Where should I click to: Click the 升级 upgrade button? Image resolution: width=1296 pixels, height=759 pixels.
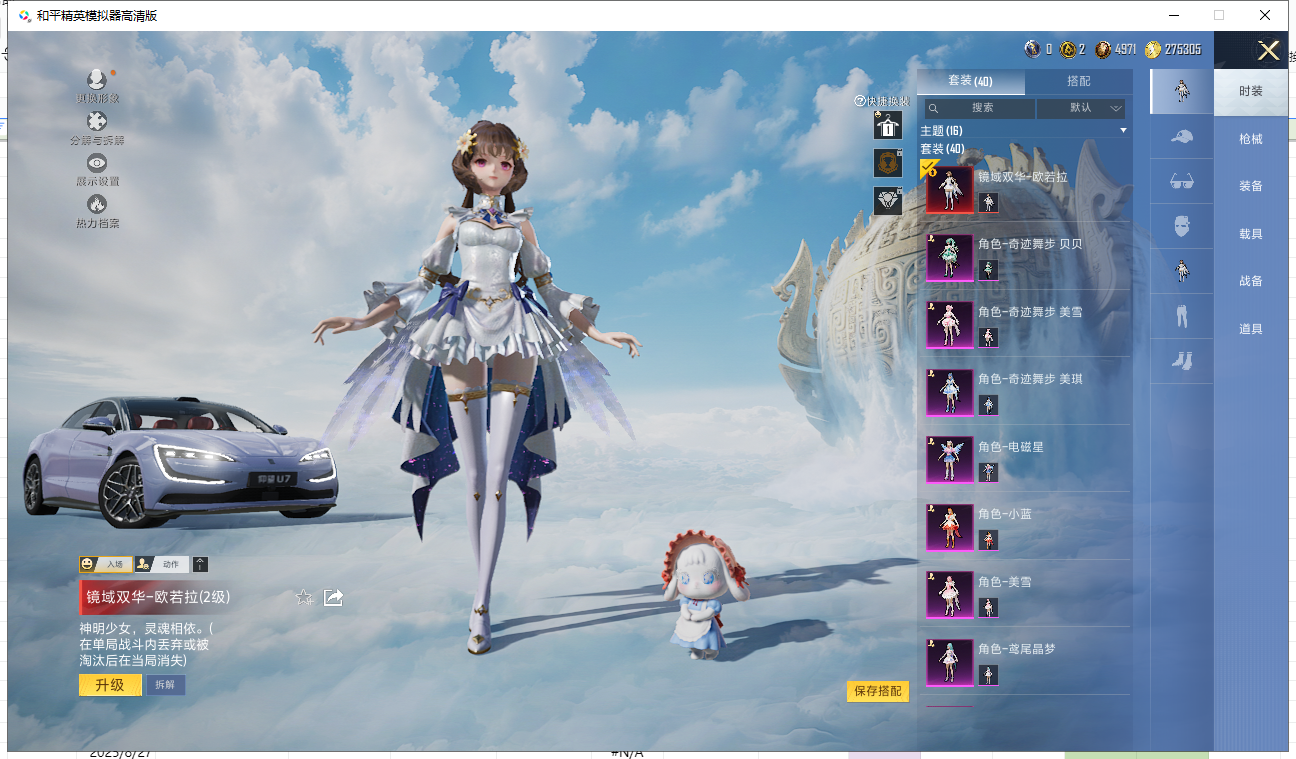point(110,685)
